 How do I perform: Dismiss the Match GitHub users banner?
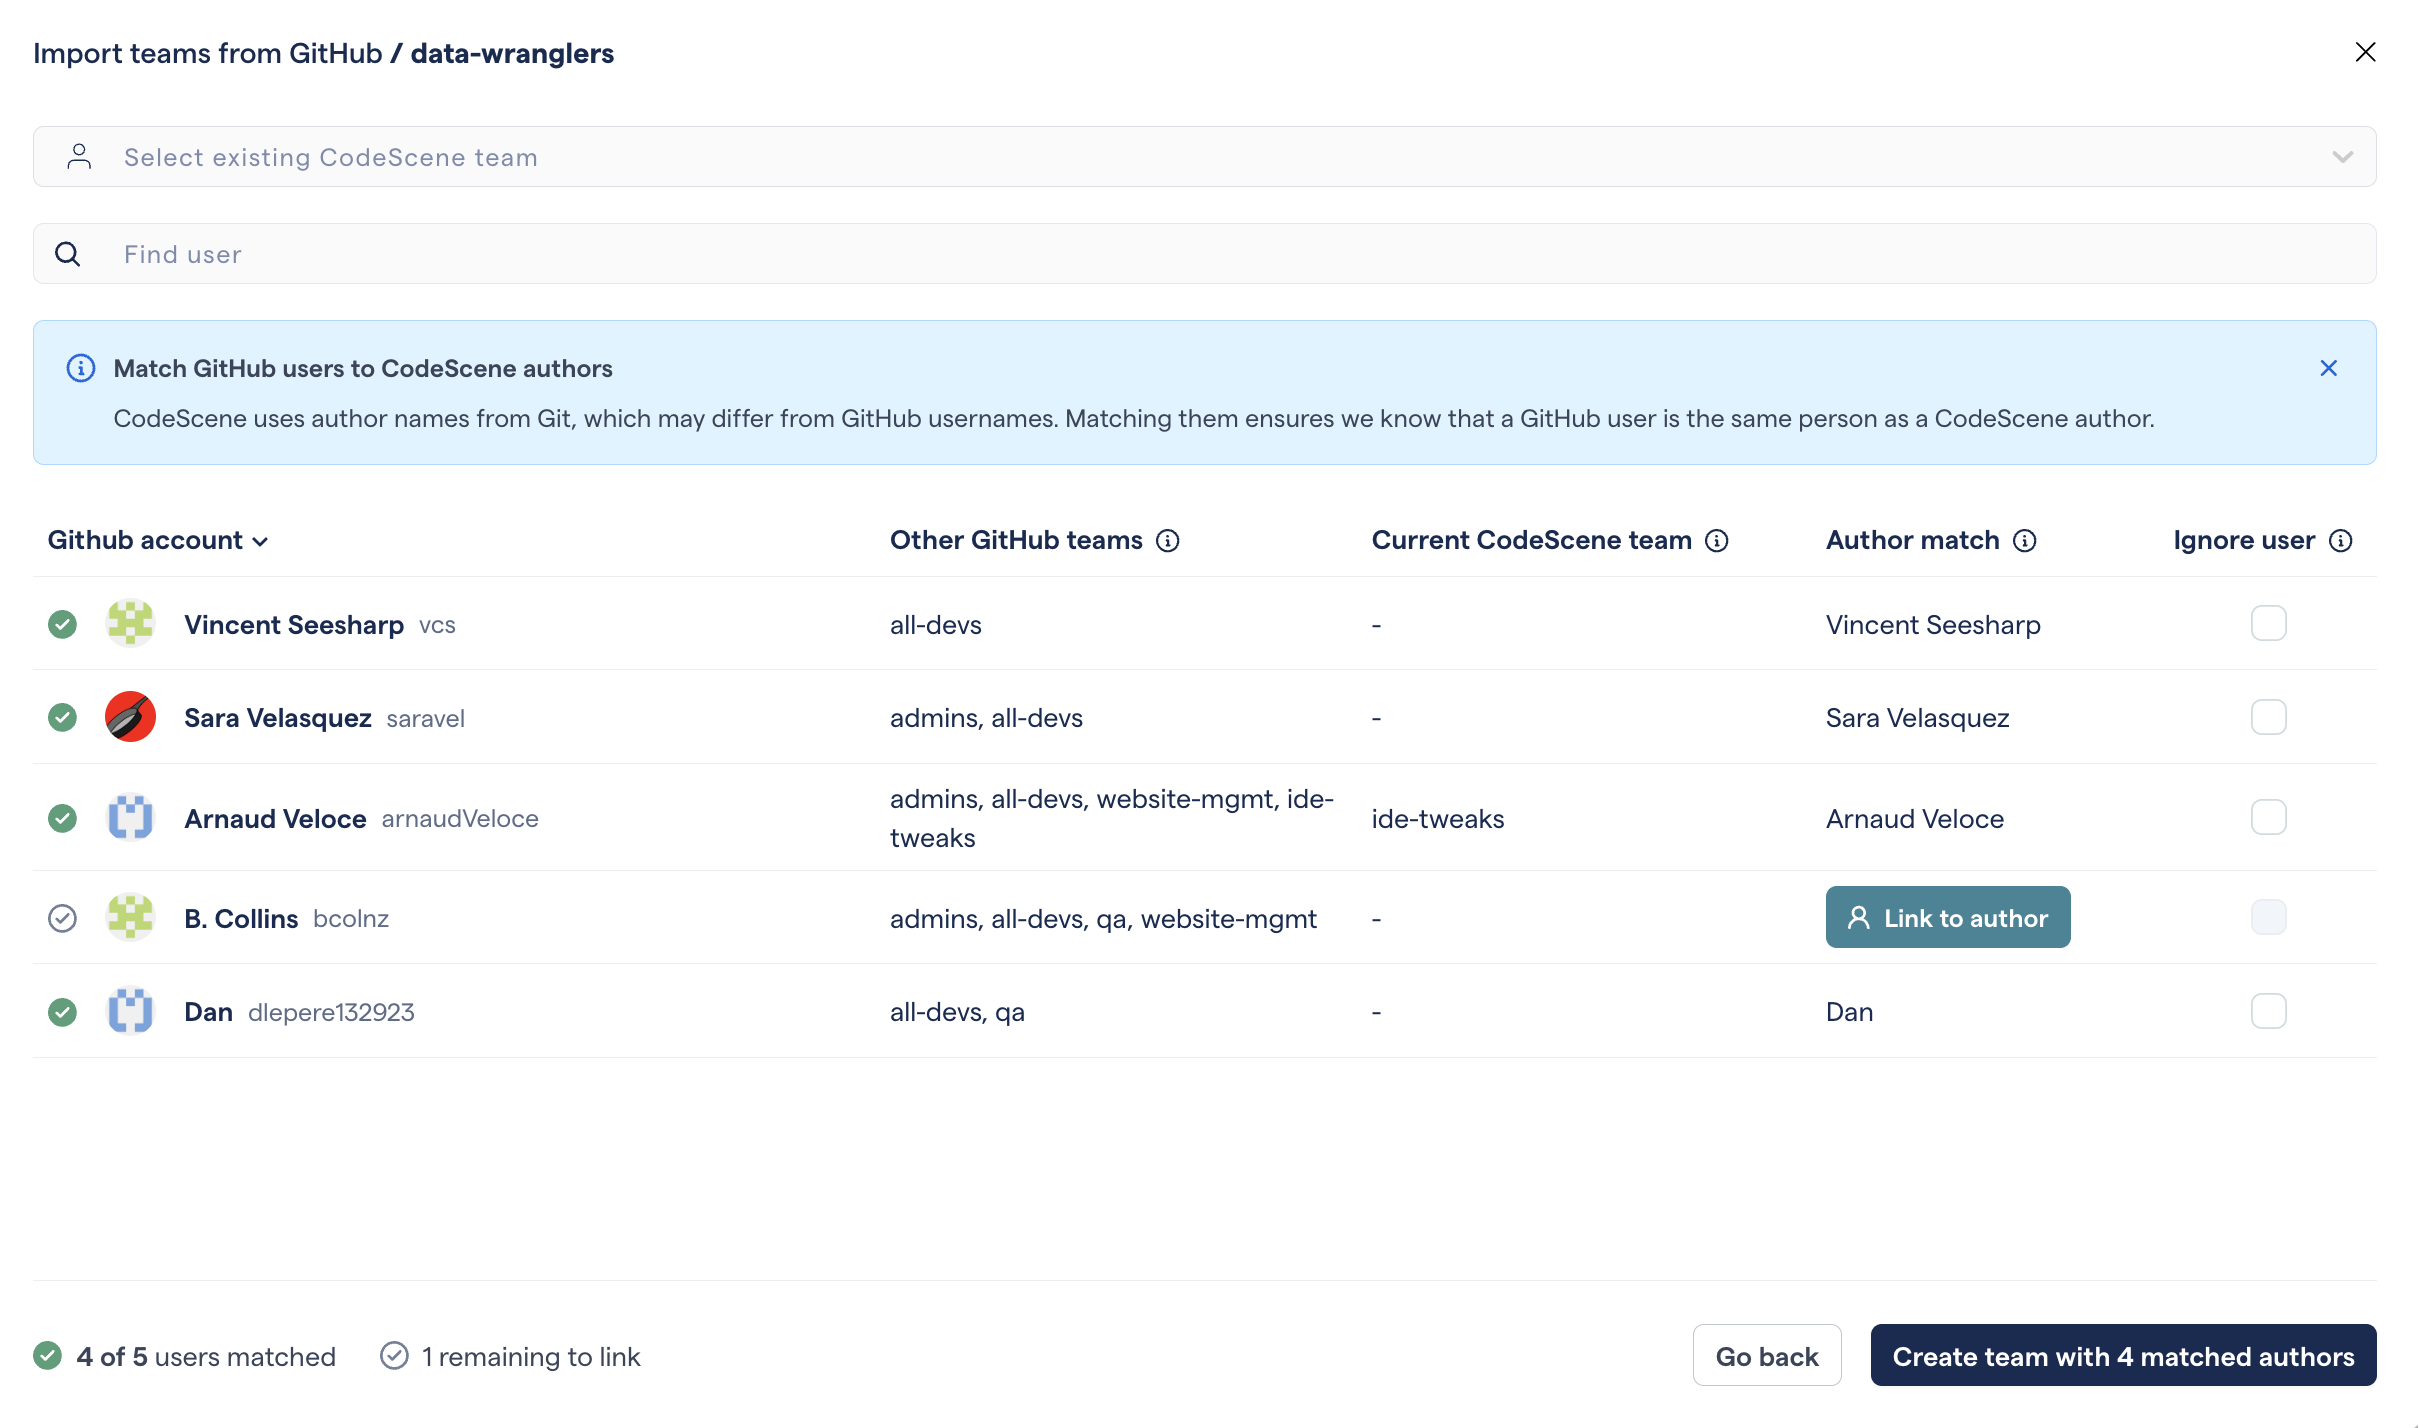point(2328,368)
